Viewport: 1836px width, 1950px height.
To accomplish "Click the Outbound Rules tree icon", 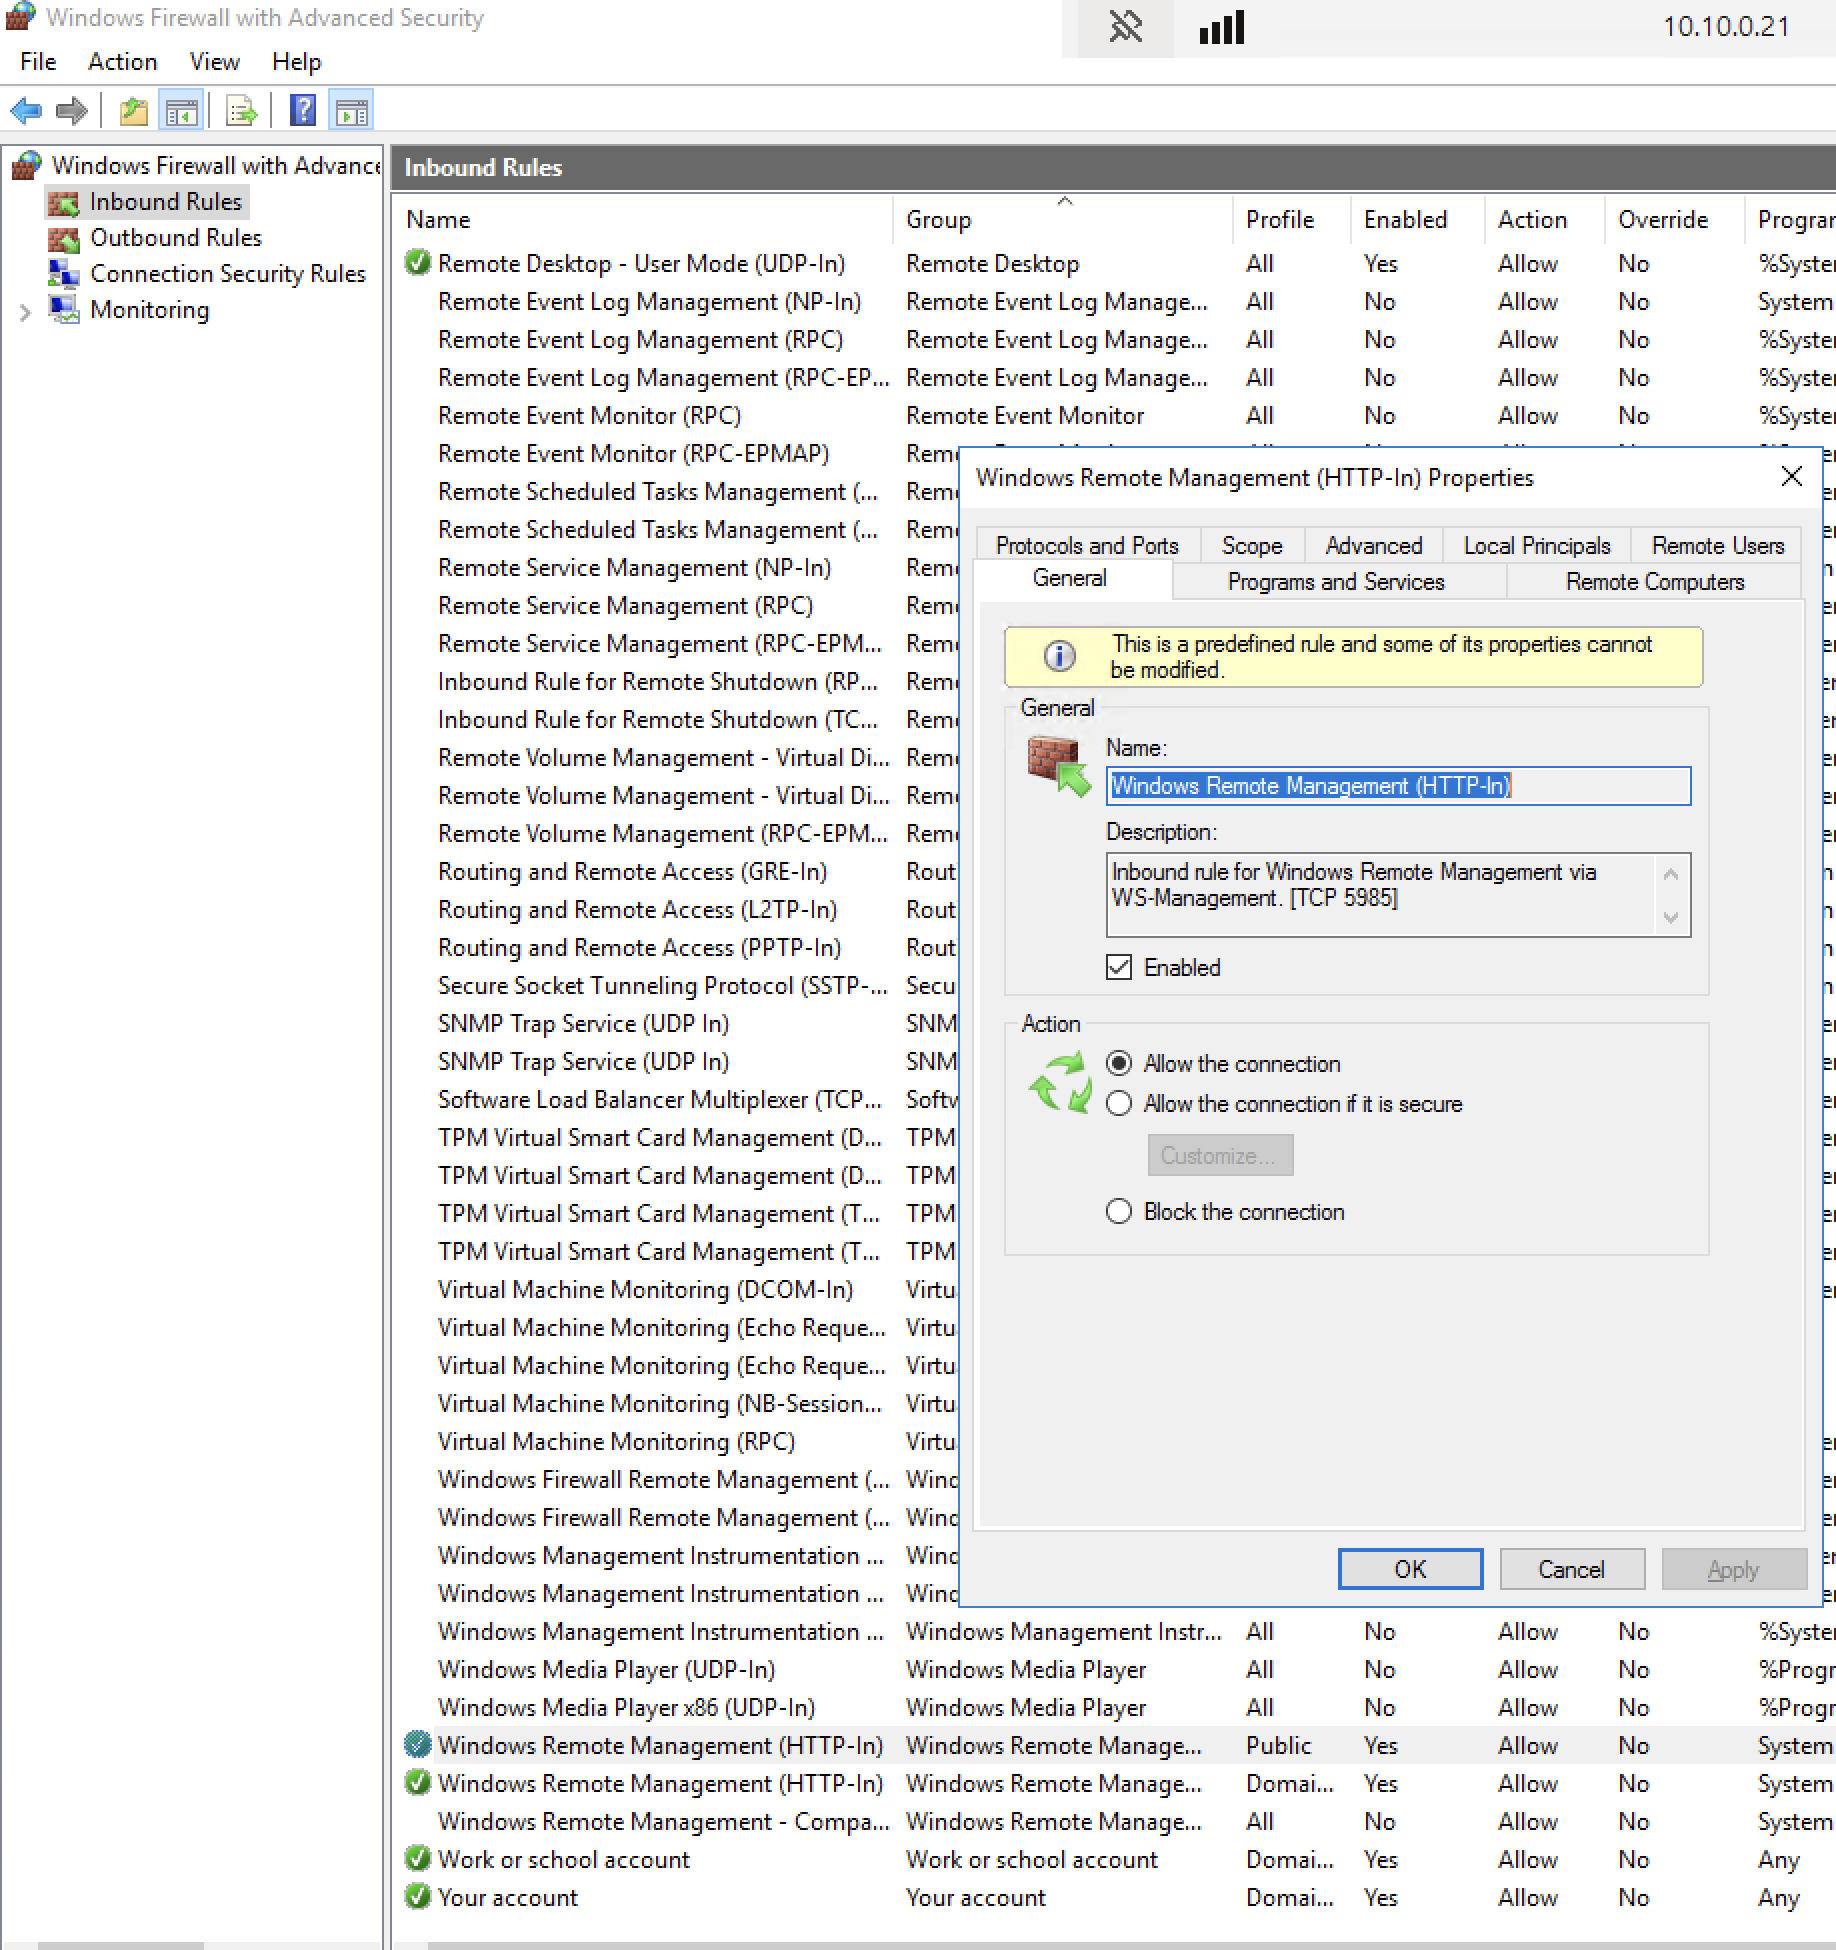I will pyautogui.click(x=64, y=239).
